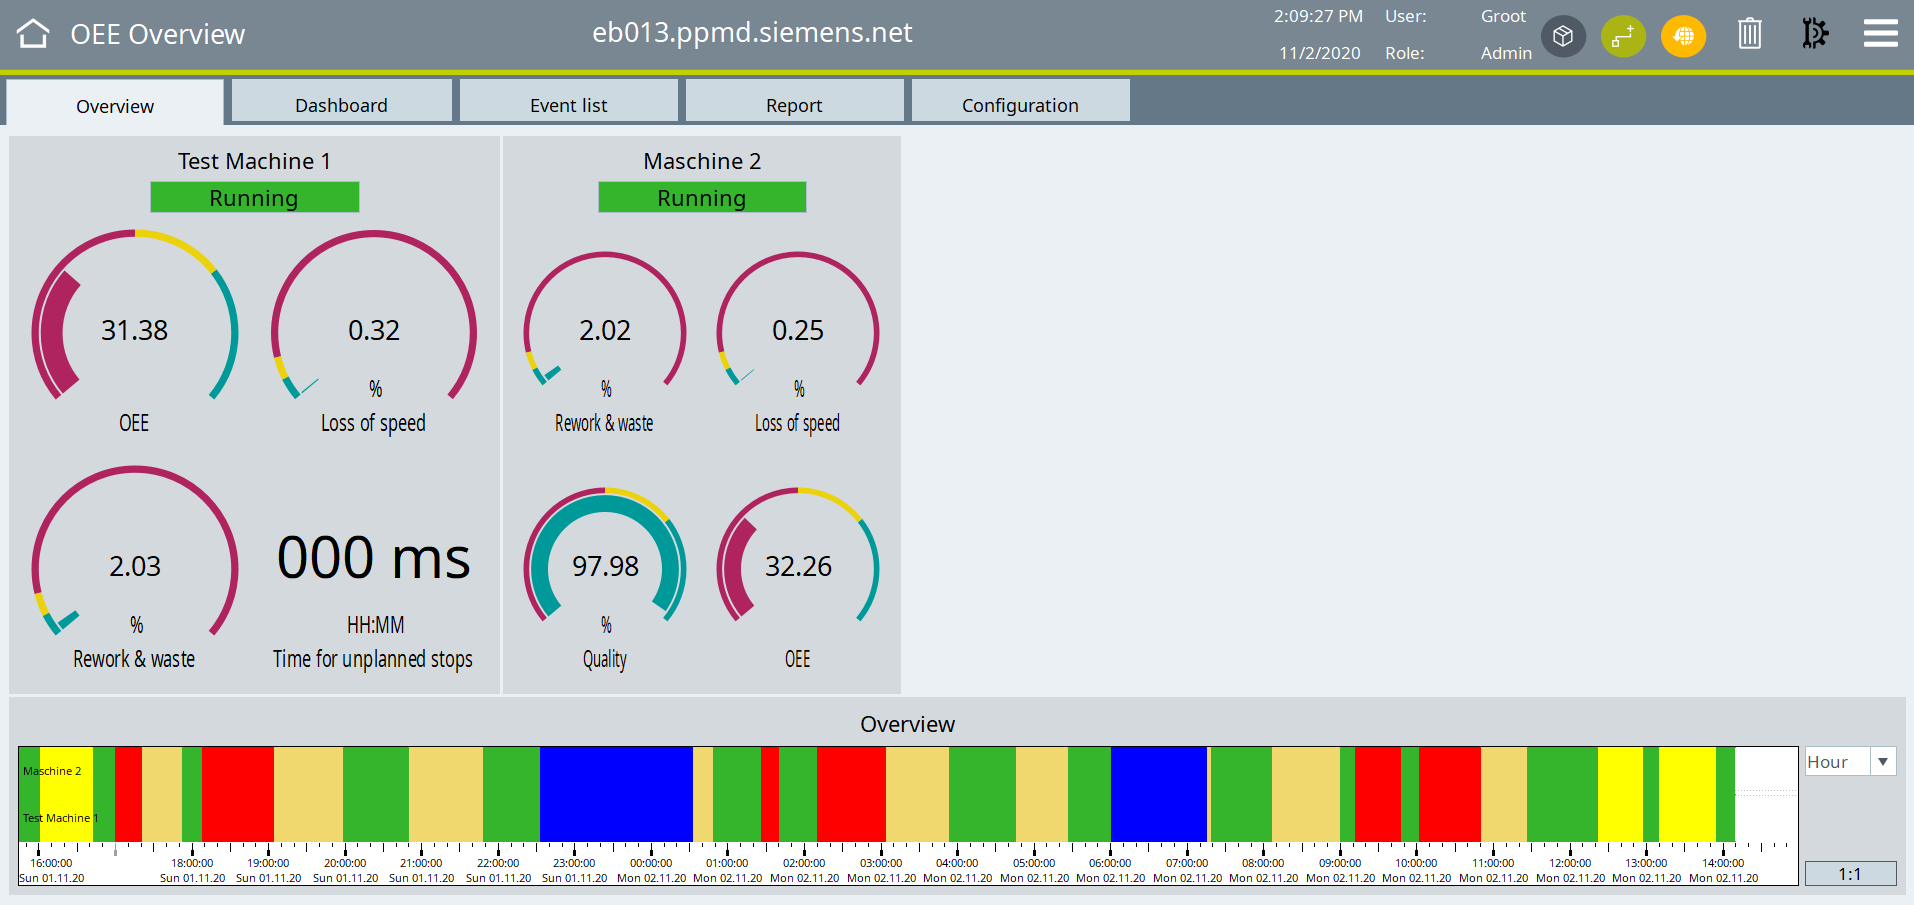
Task: Open the Event list tab
Action: pos(568,105)
